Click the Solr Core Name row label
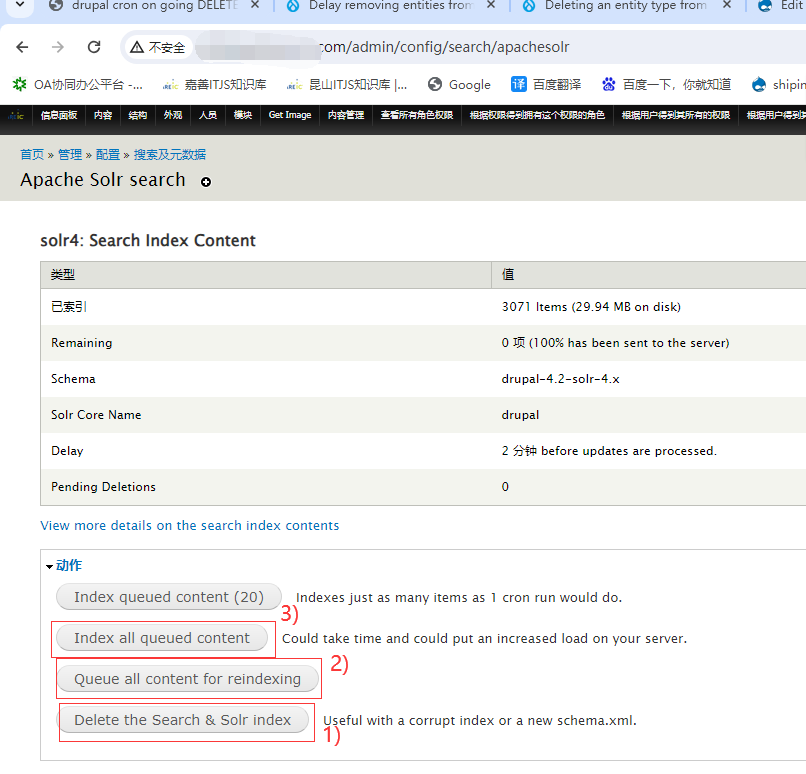This screenshot has width=806, height=774. pyautogui.click(x=96, y=415)
